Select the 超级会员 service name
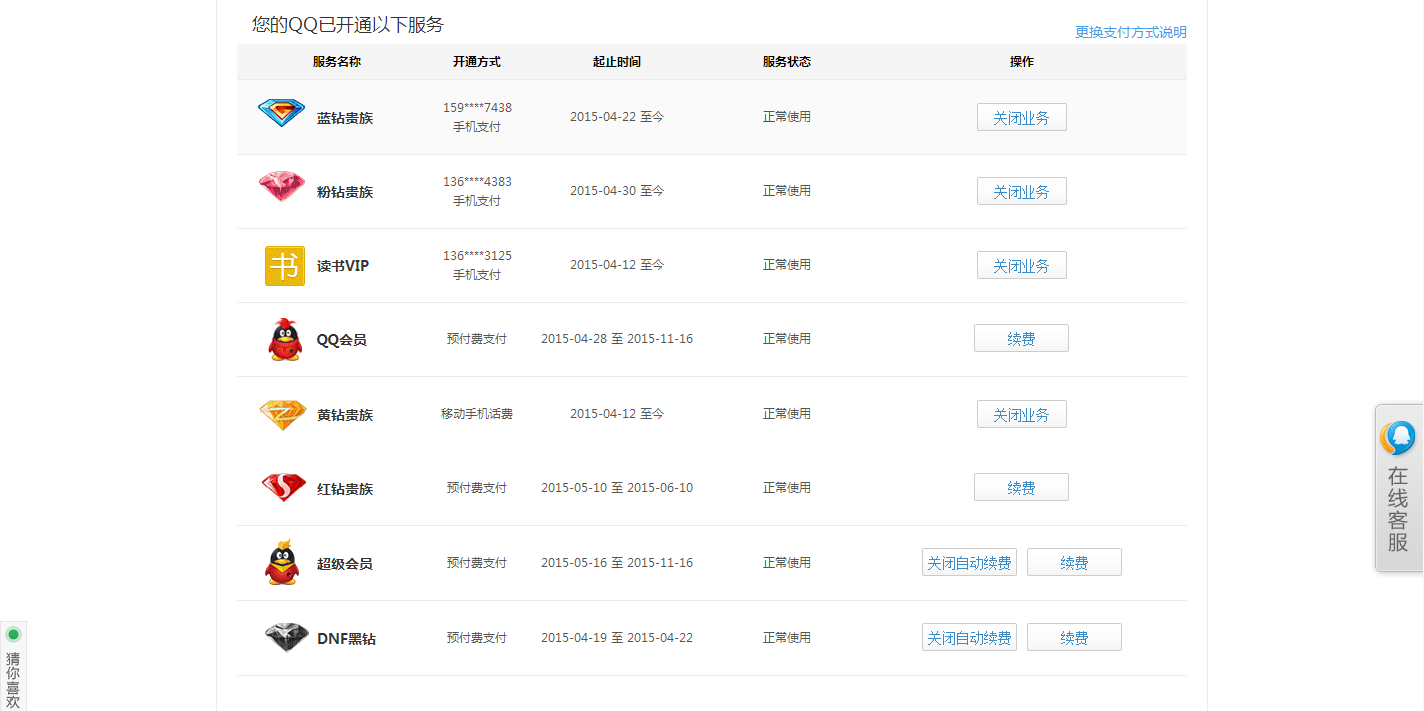Viewport: 1424px width, 711px height. pos(345,564)
